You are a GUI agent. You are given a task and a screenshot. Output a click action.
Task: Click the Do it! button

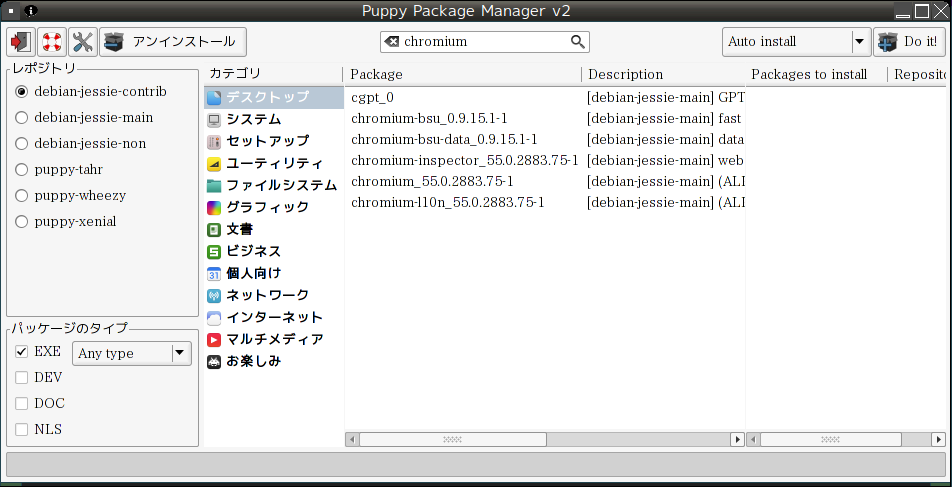click(911, 42)
